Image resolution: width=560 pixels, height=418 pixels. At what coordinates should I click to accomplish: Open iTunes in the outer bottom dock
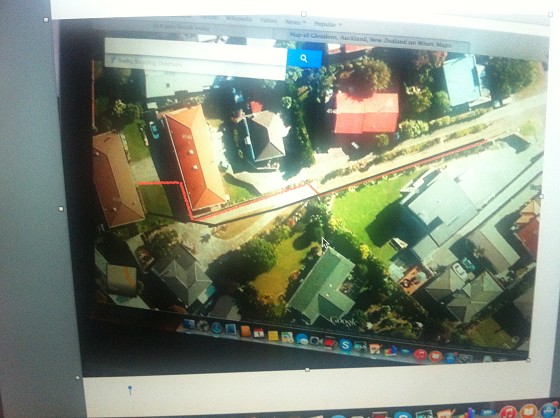pos(508,412)
